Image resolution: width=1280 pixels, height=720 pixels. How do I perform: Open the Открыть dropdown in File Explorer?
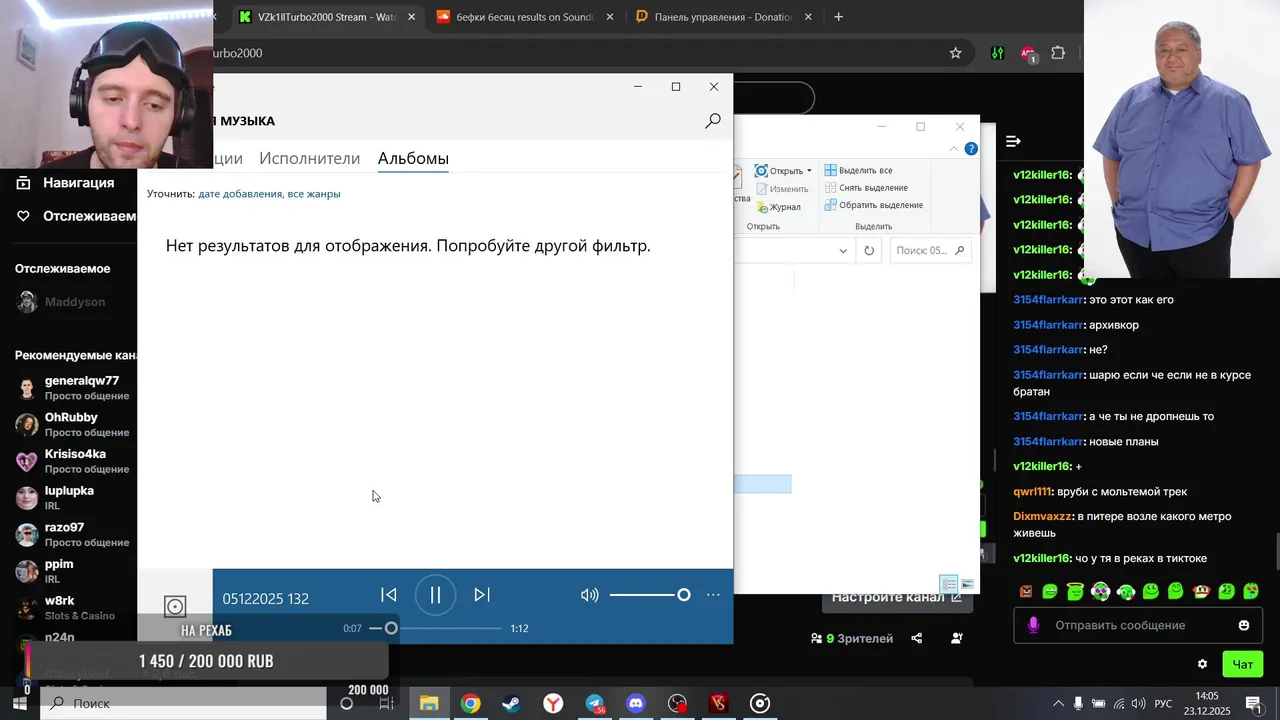(784, 171)
